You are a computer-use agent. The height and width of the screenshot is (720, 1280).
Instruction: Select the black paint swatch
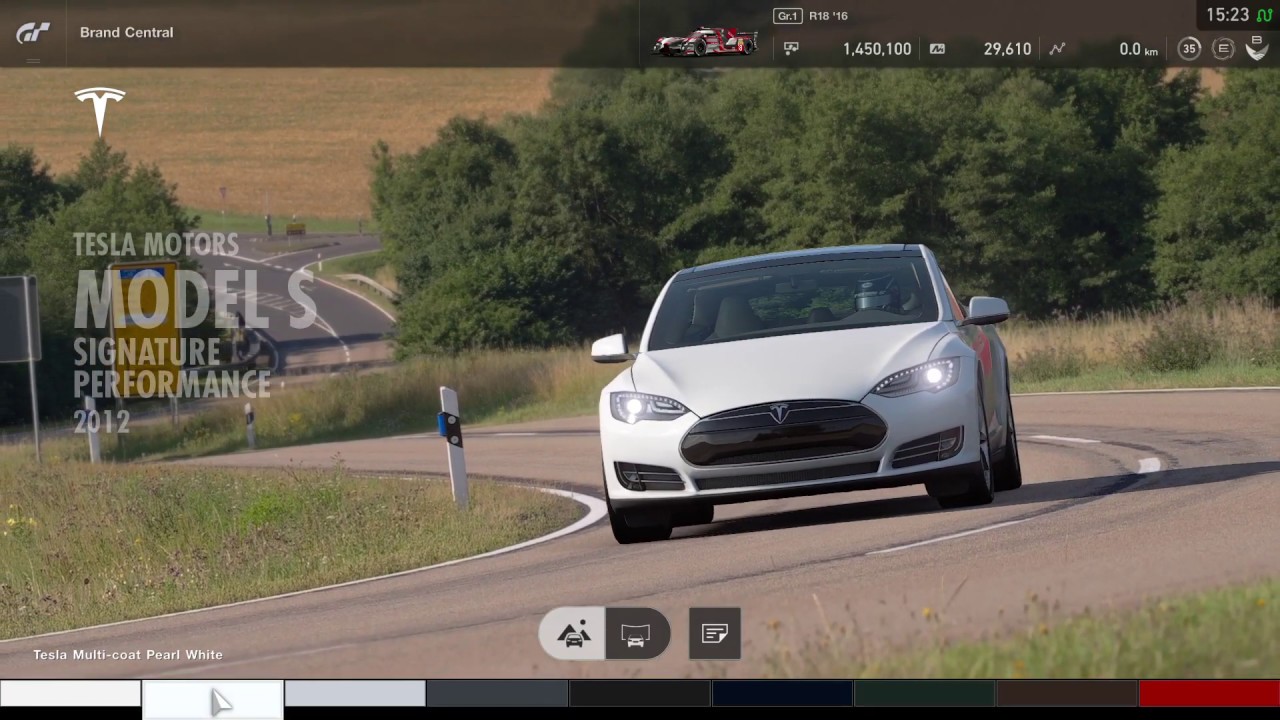[640, 693]
